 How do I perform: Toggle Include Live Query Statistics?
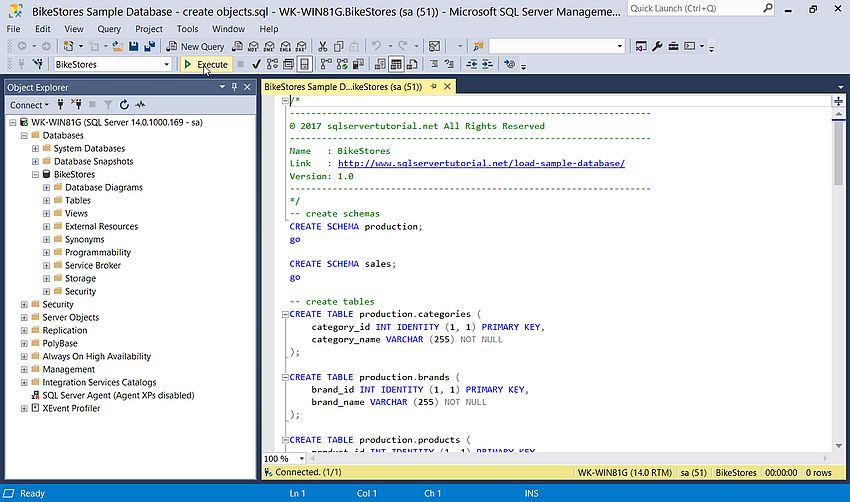pos(342,65)
